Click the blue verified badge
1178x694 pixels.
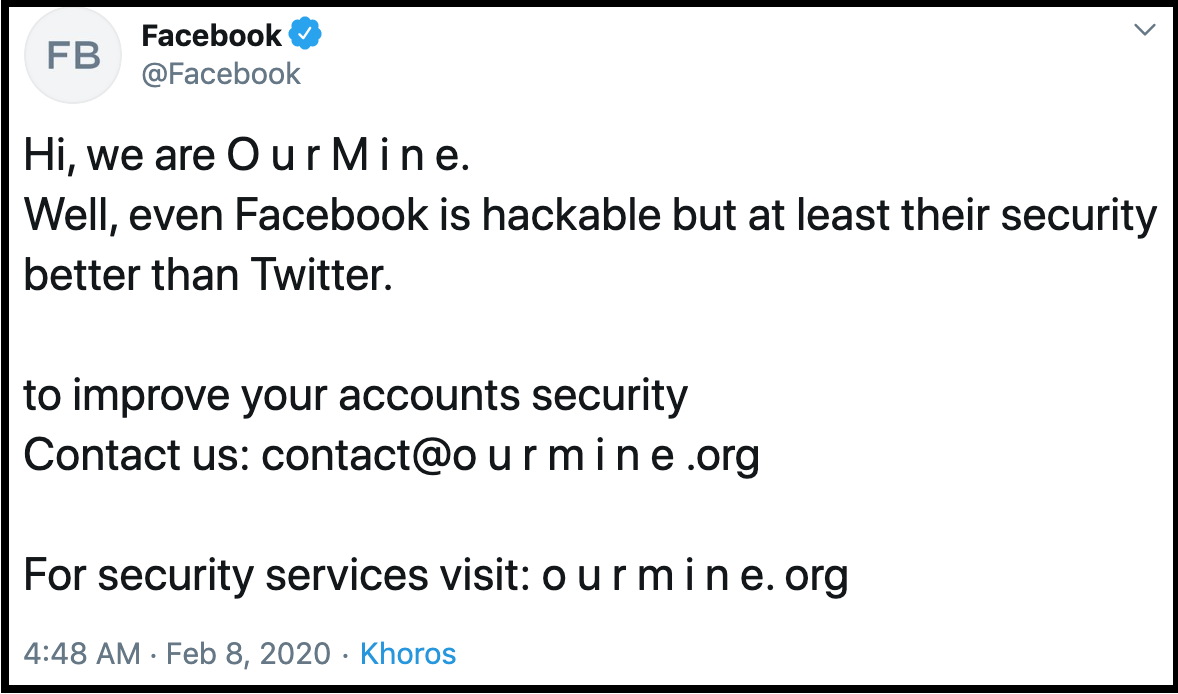305,35
